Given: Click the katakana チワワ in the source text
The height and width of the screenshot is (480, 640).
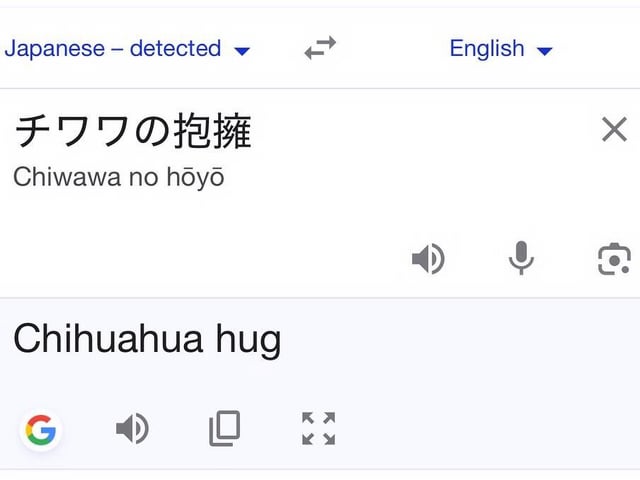Looking at the screenshot, I should (72, 131).
